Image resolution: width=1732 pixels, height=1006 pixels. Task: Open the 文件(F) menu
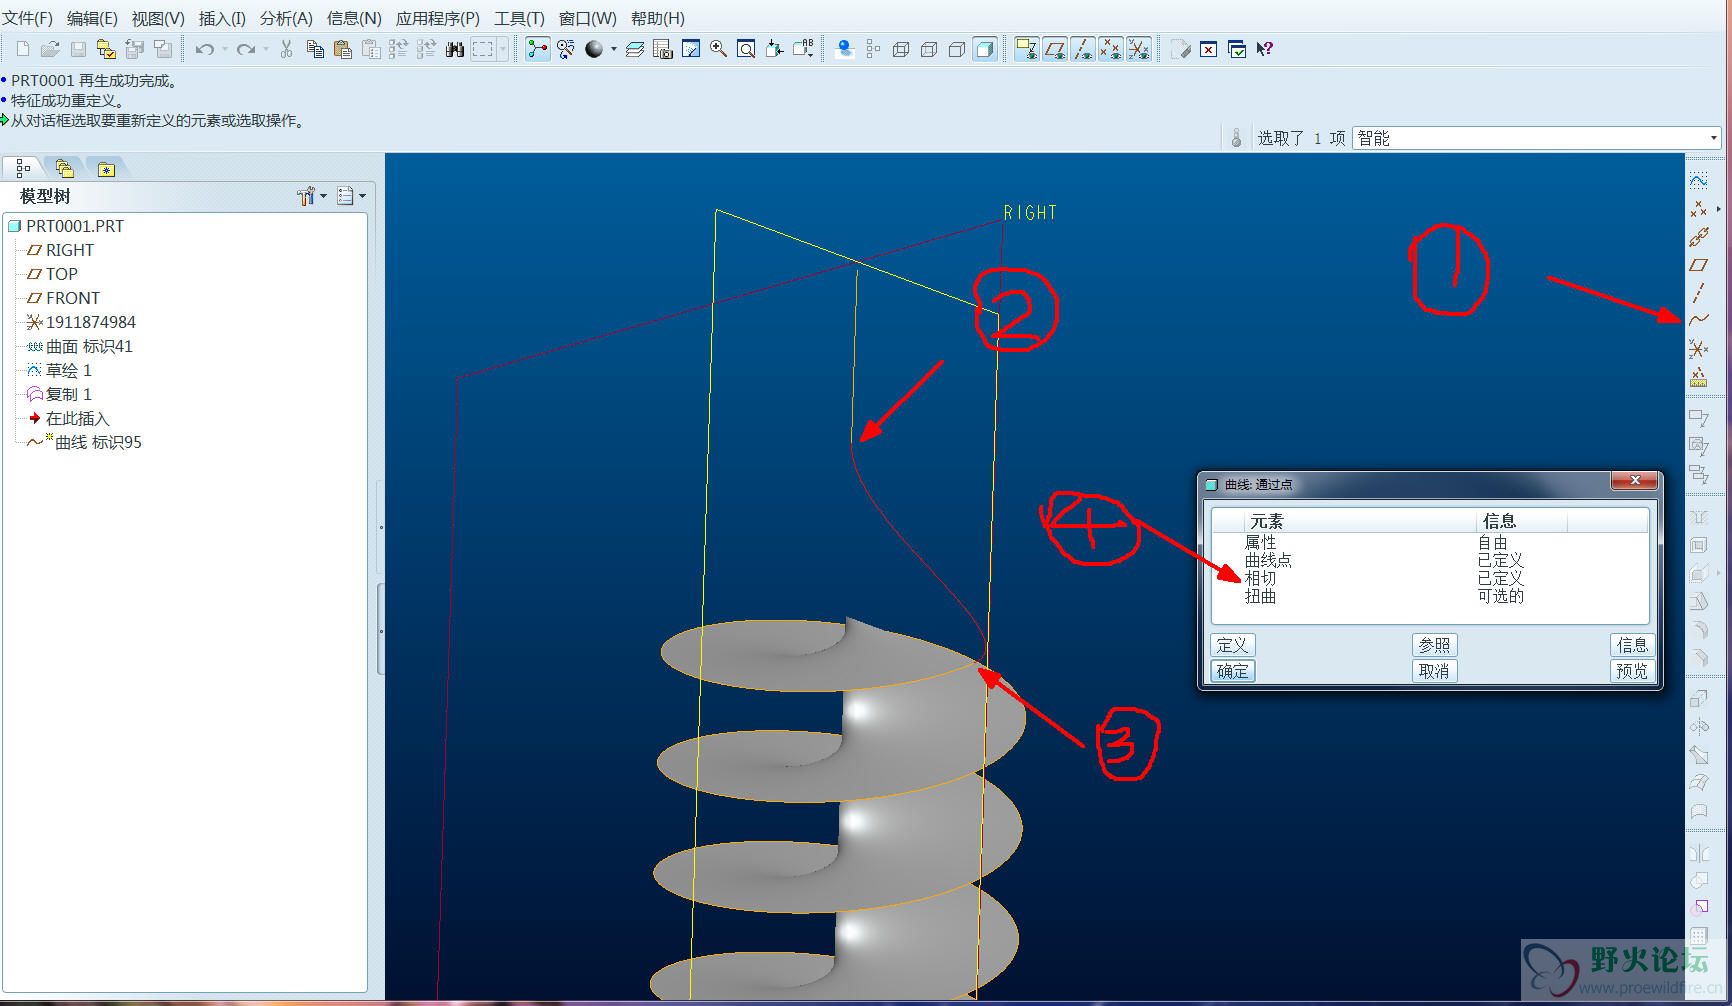click(x=27, y=18)
